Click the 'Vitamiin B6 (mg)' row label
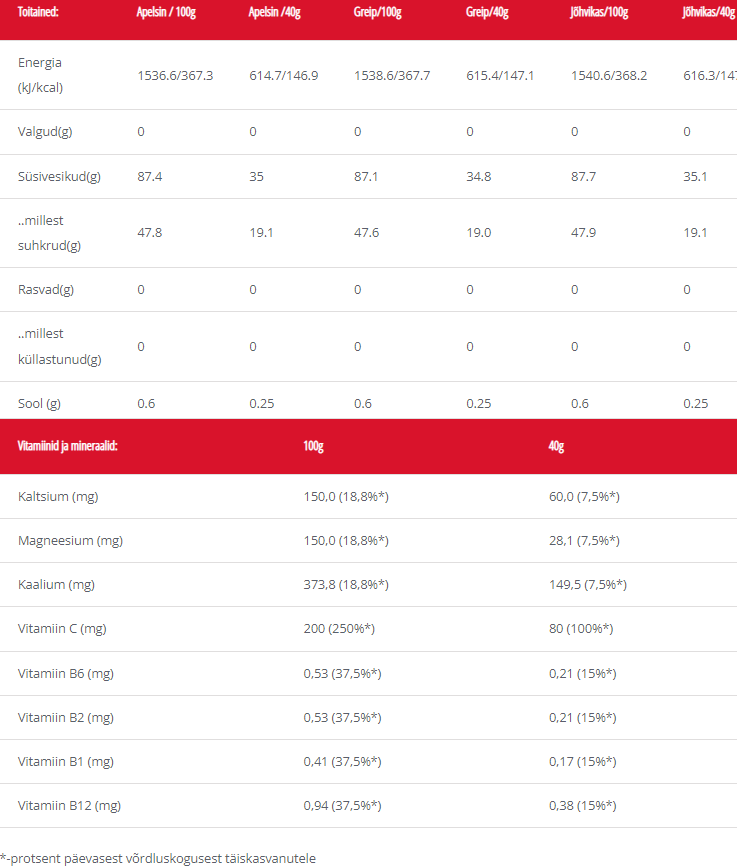This screenshot has width=737, height=868. tap(65, 674)
